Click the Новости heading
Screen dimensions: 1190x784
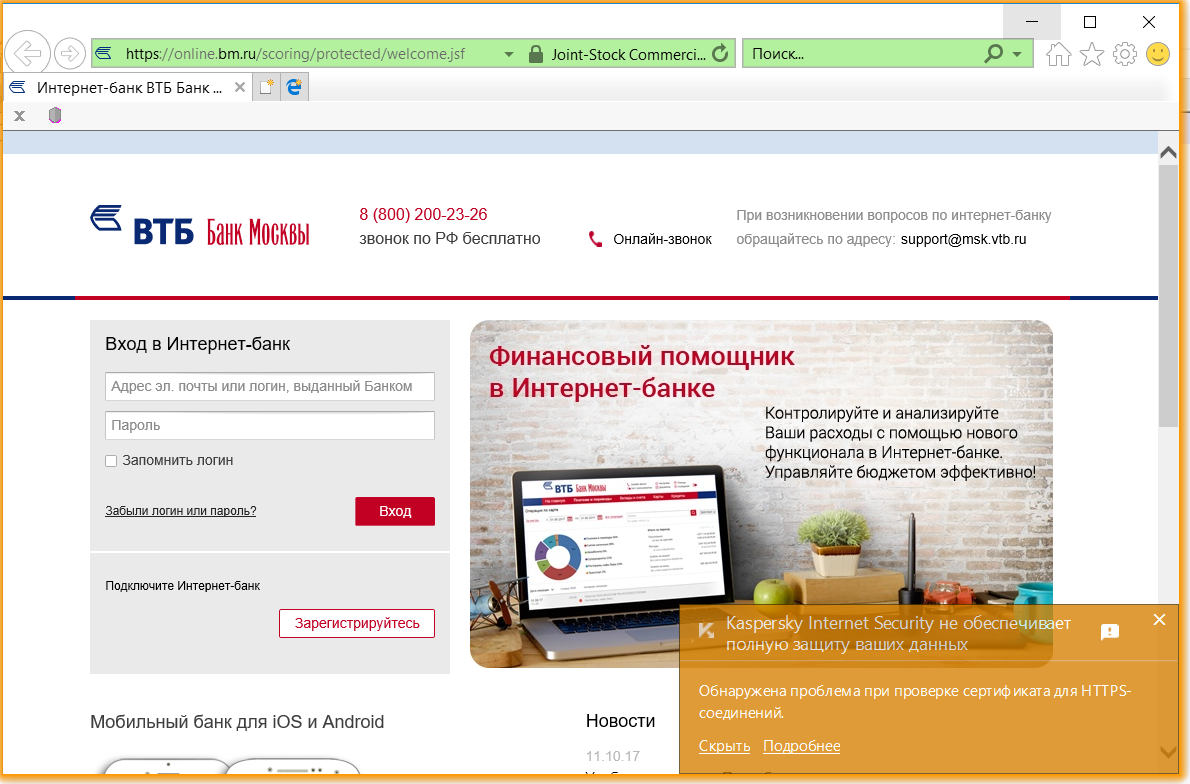pos(620,721)
